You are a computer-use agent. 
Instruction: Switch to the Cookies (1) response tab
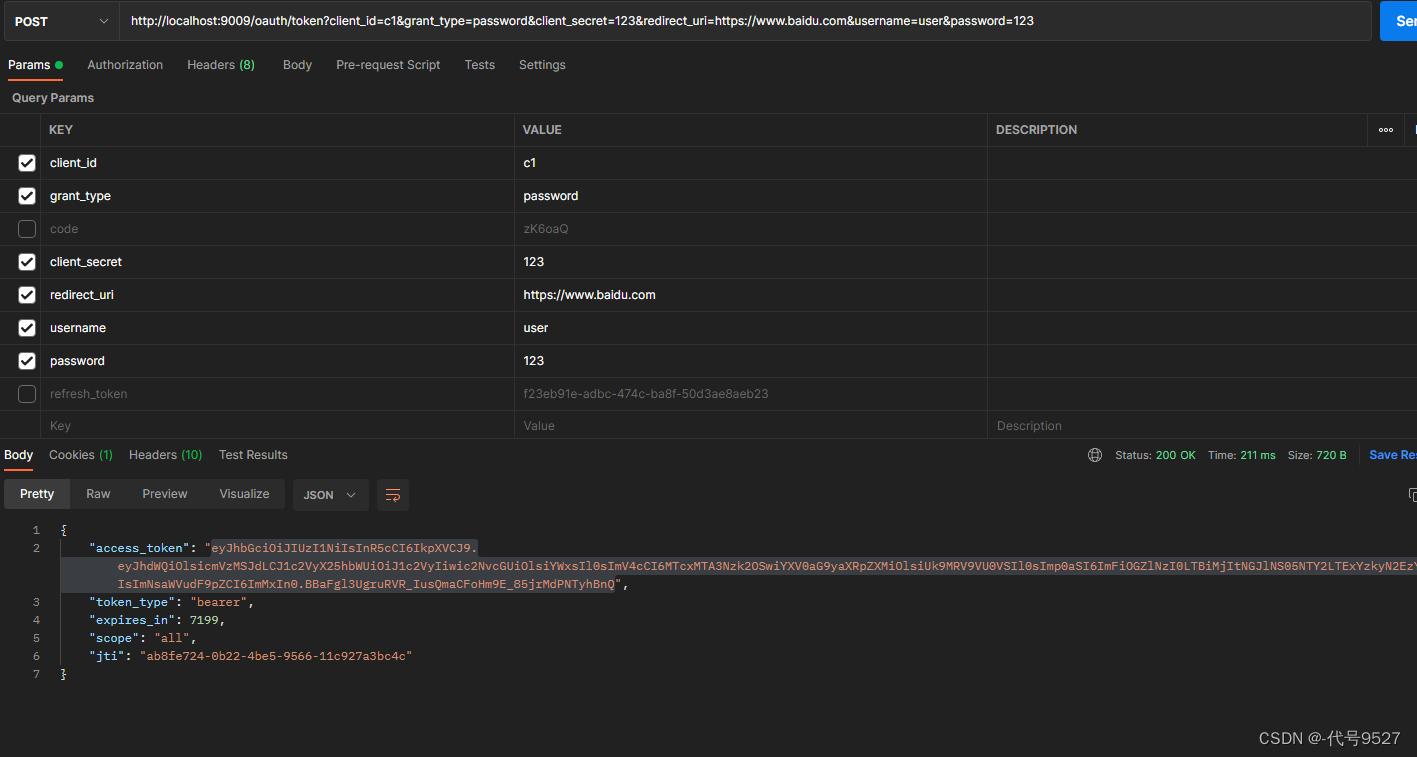pyautogui.click(x=81, y=455)
